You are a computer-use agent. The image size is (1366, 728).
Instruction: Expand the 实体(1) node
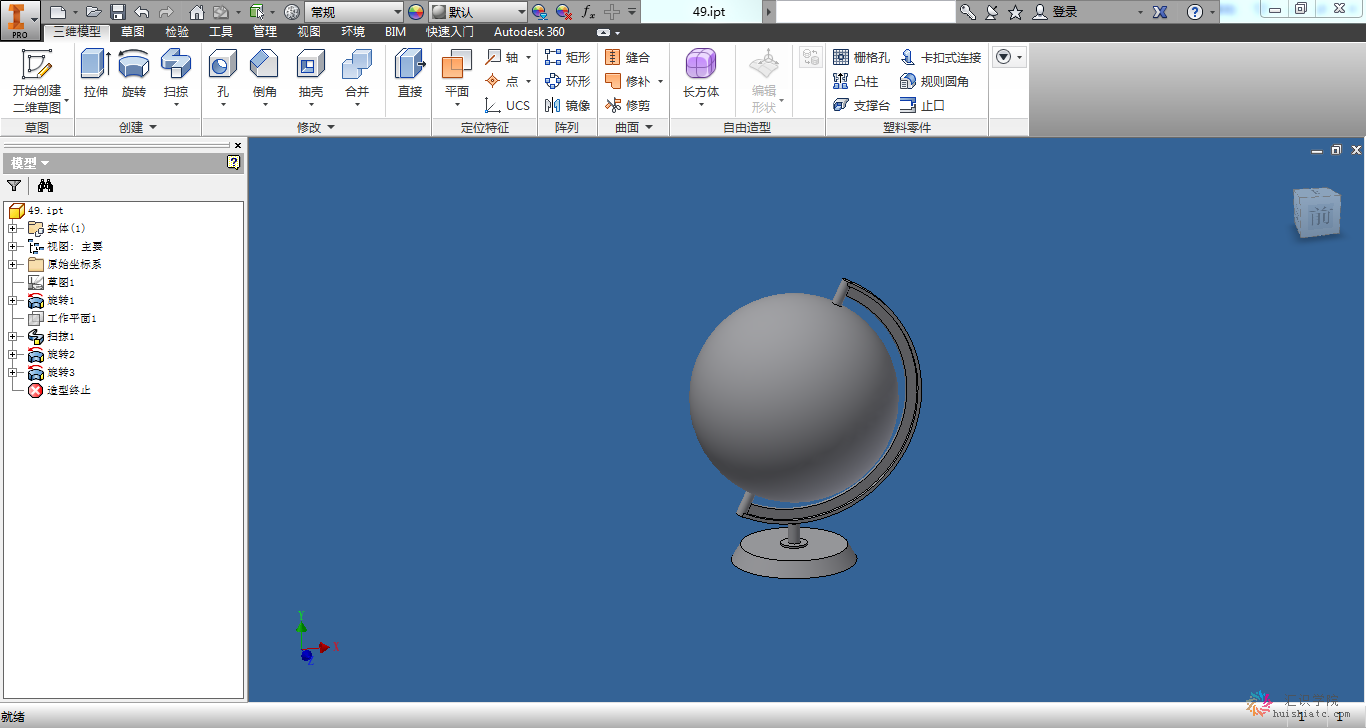tap(12, 228)
